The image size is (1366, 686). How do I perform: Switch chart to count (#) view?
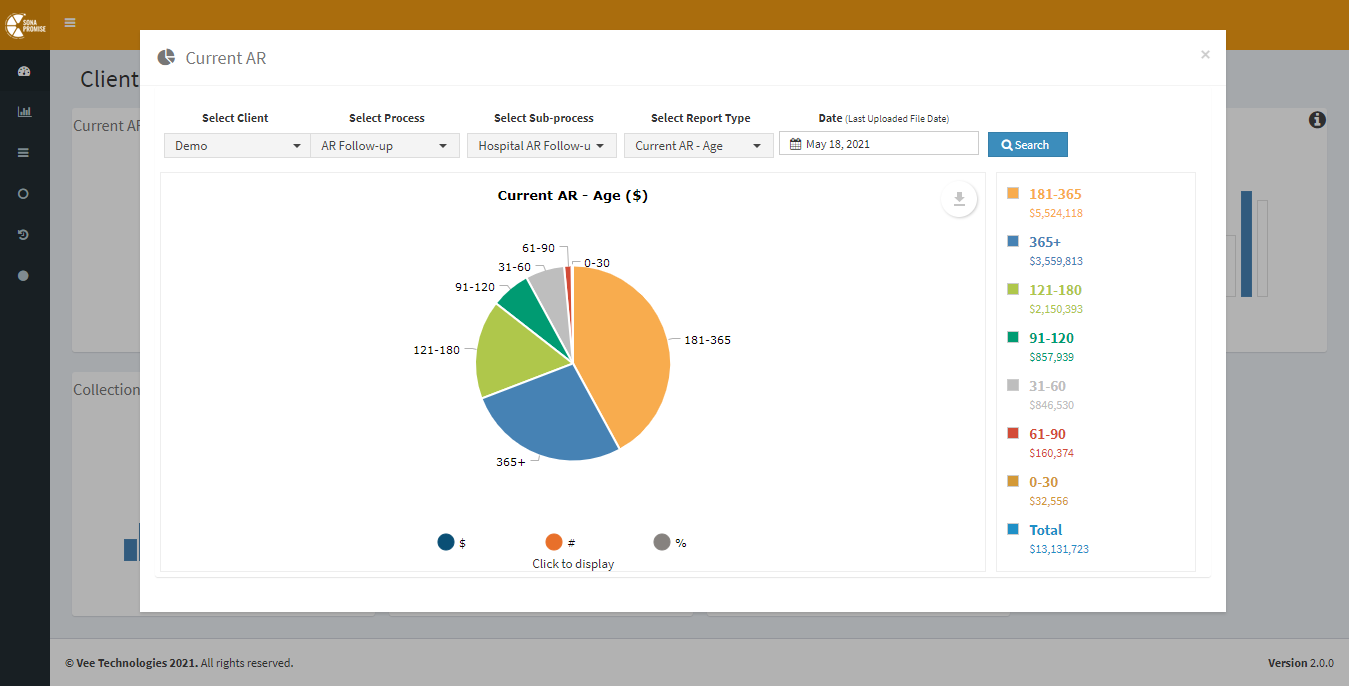click(554, 542)
